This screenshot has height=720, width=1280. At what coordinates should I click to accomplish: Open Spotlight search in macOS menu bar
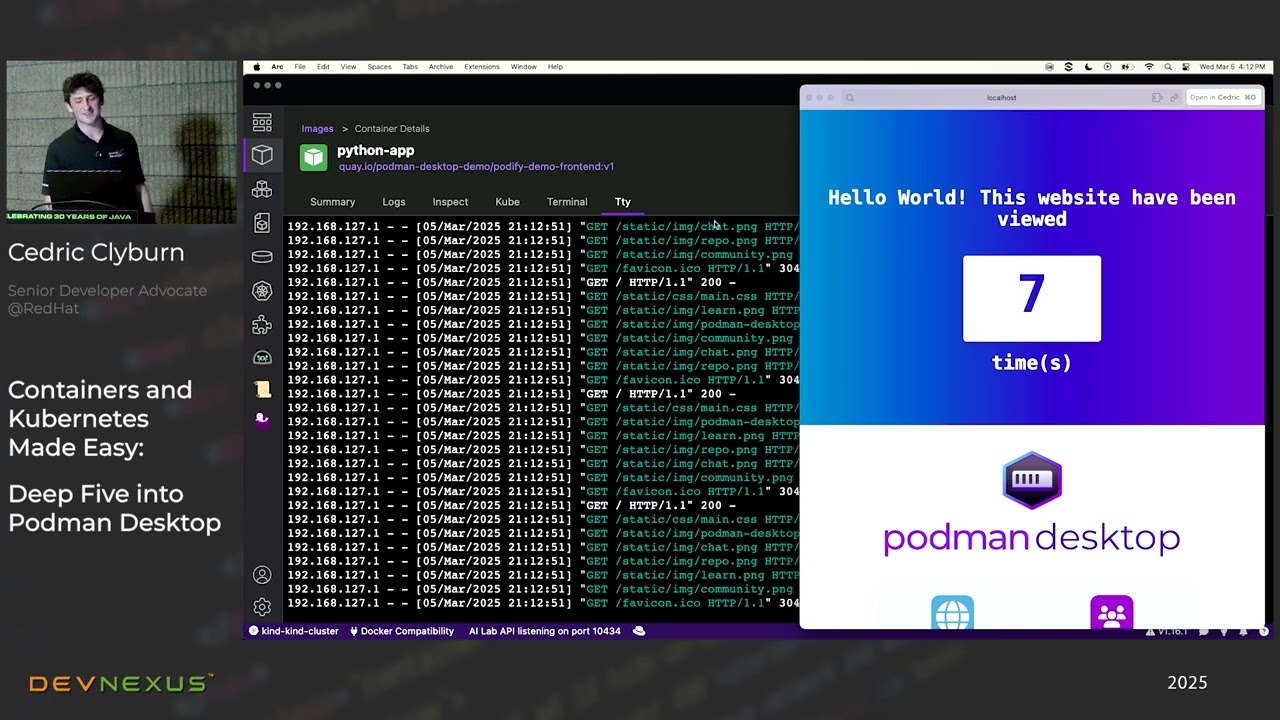click(x=1168, y=67)
